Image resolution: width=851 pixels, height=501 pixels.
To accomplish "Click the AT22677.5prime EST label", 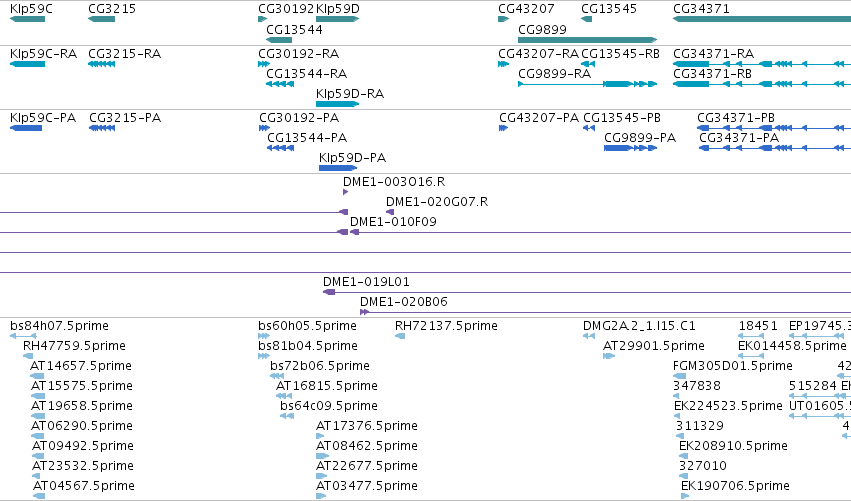I will pos(367,466).
